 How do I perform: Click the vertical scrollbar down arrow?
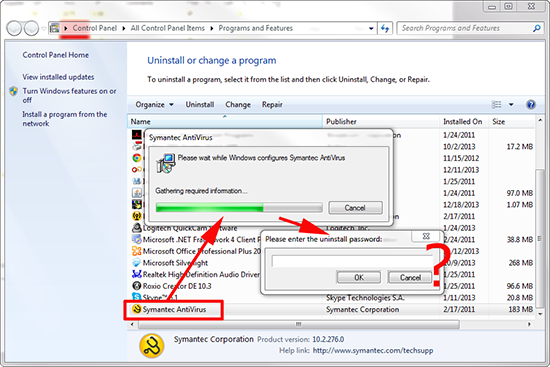point(540,314)
